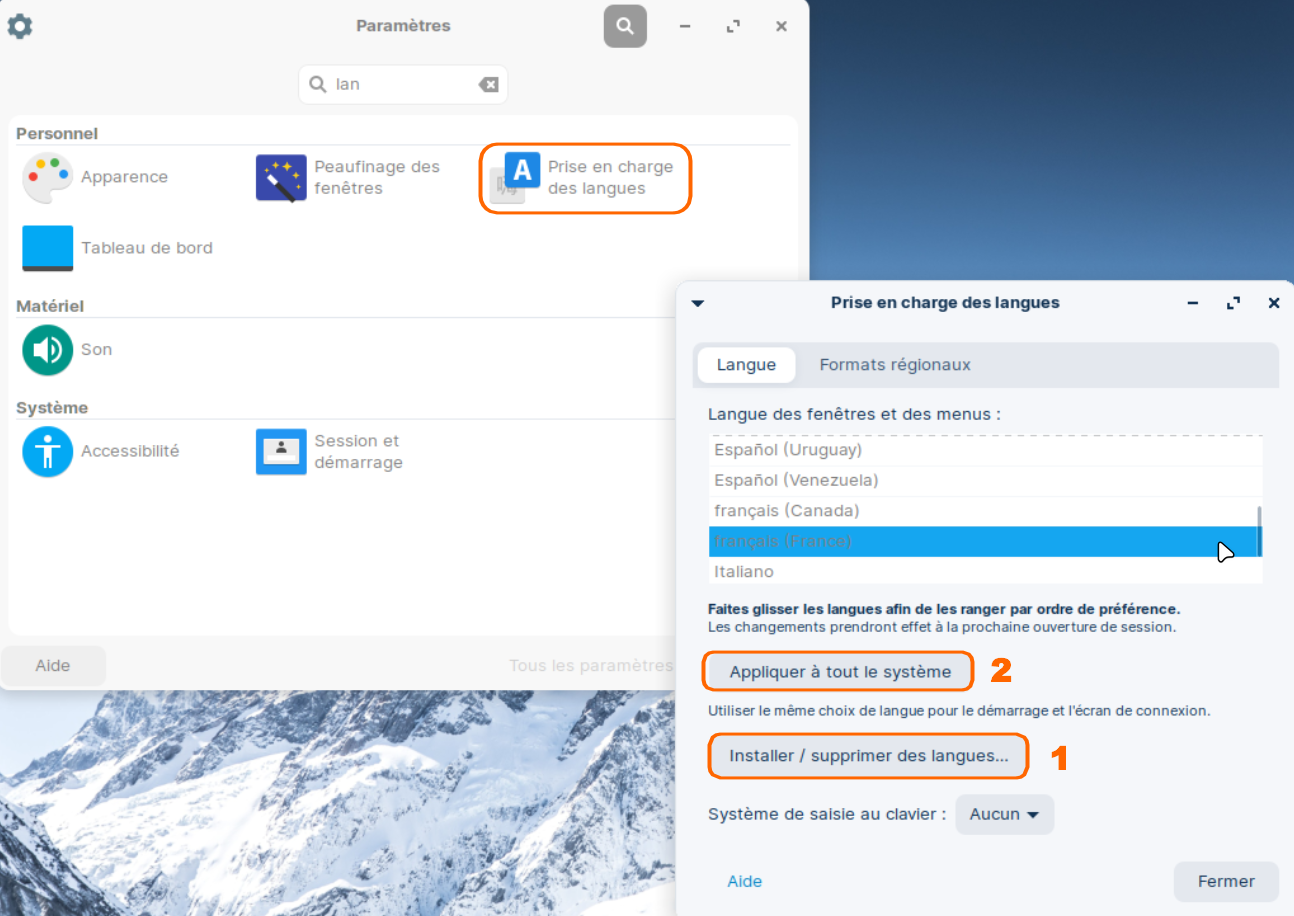
Task: Click the settings gear icon in title bar
Action: (x=20, y=26)
